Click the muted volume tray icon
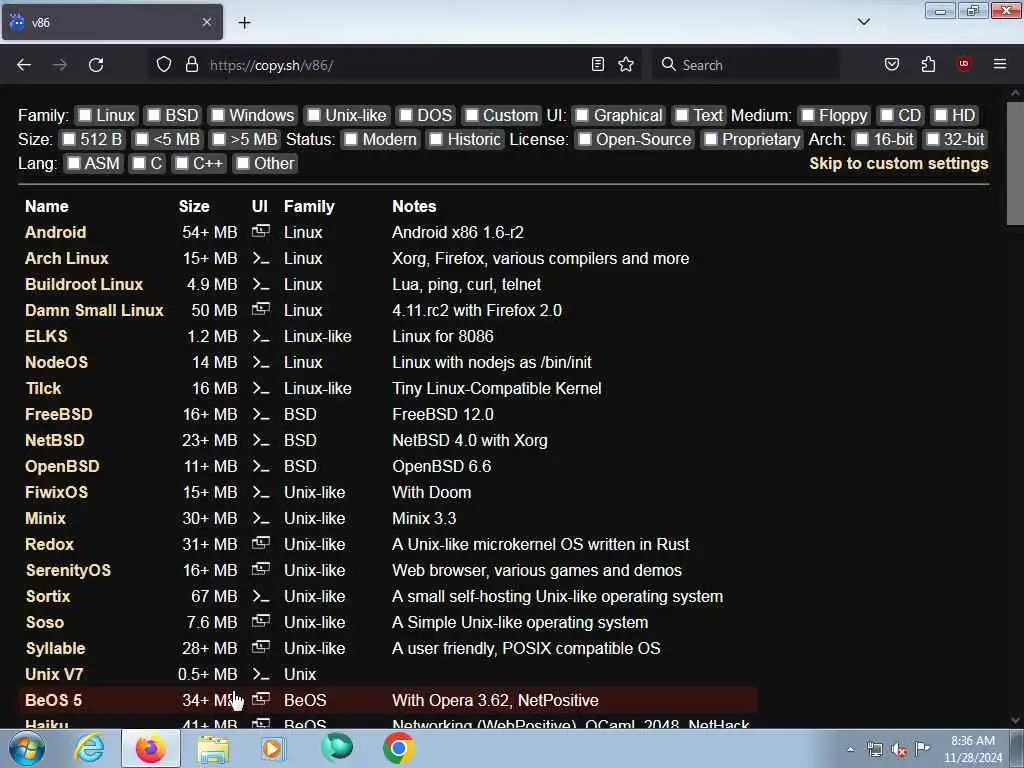Image resolution: width=1024 pixels, height=768 pixels. (899, 750)
